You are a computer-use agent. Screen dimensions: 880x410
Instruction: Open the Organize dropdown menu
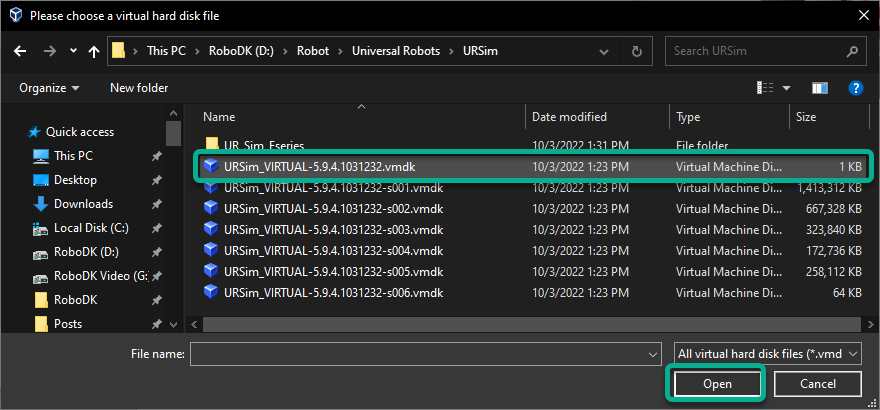(49, 88)
